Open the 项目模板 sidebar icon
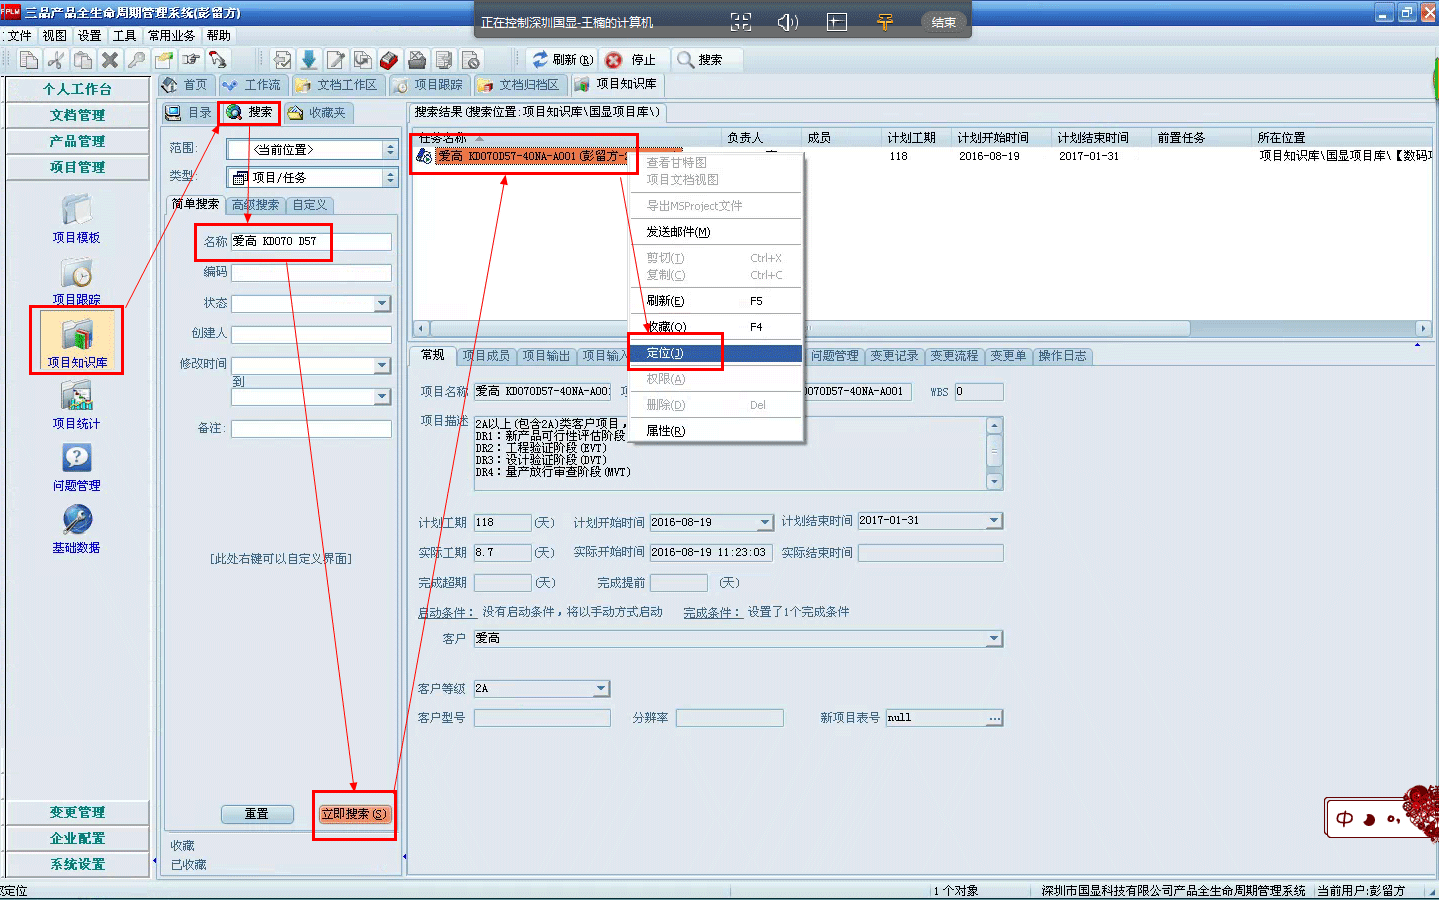 (76, 212)
